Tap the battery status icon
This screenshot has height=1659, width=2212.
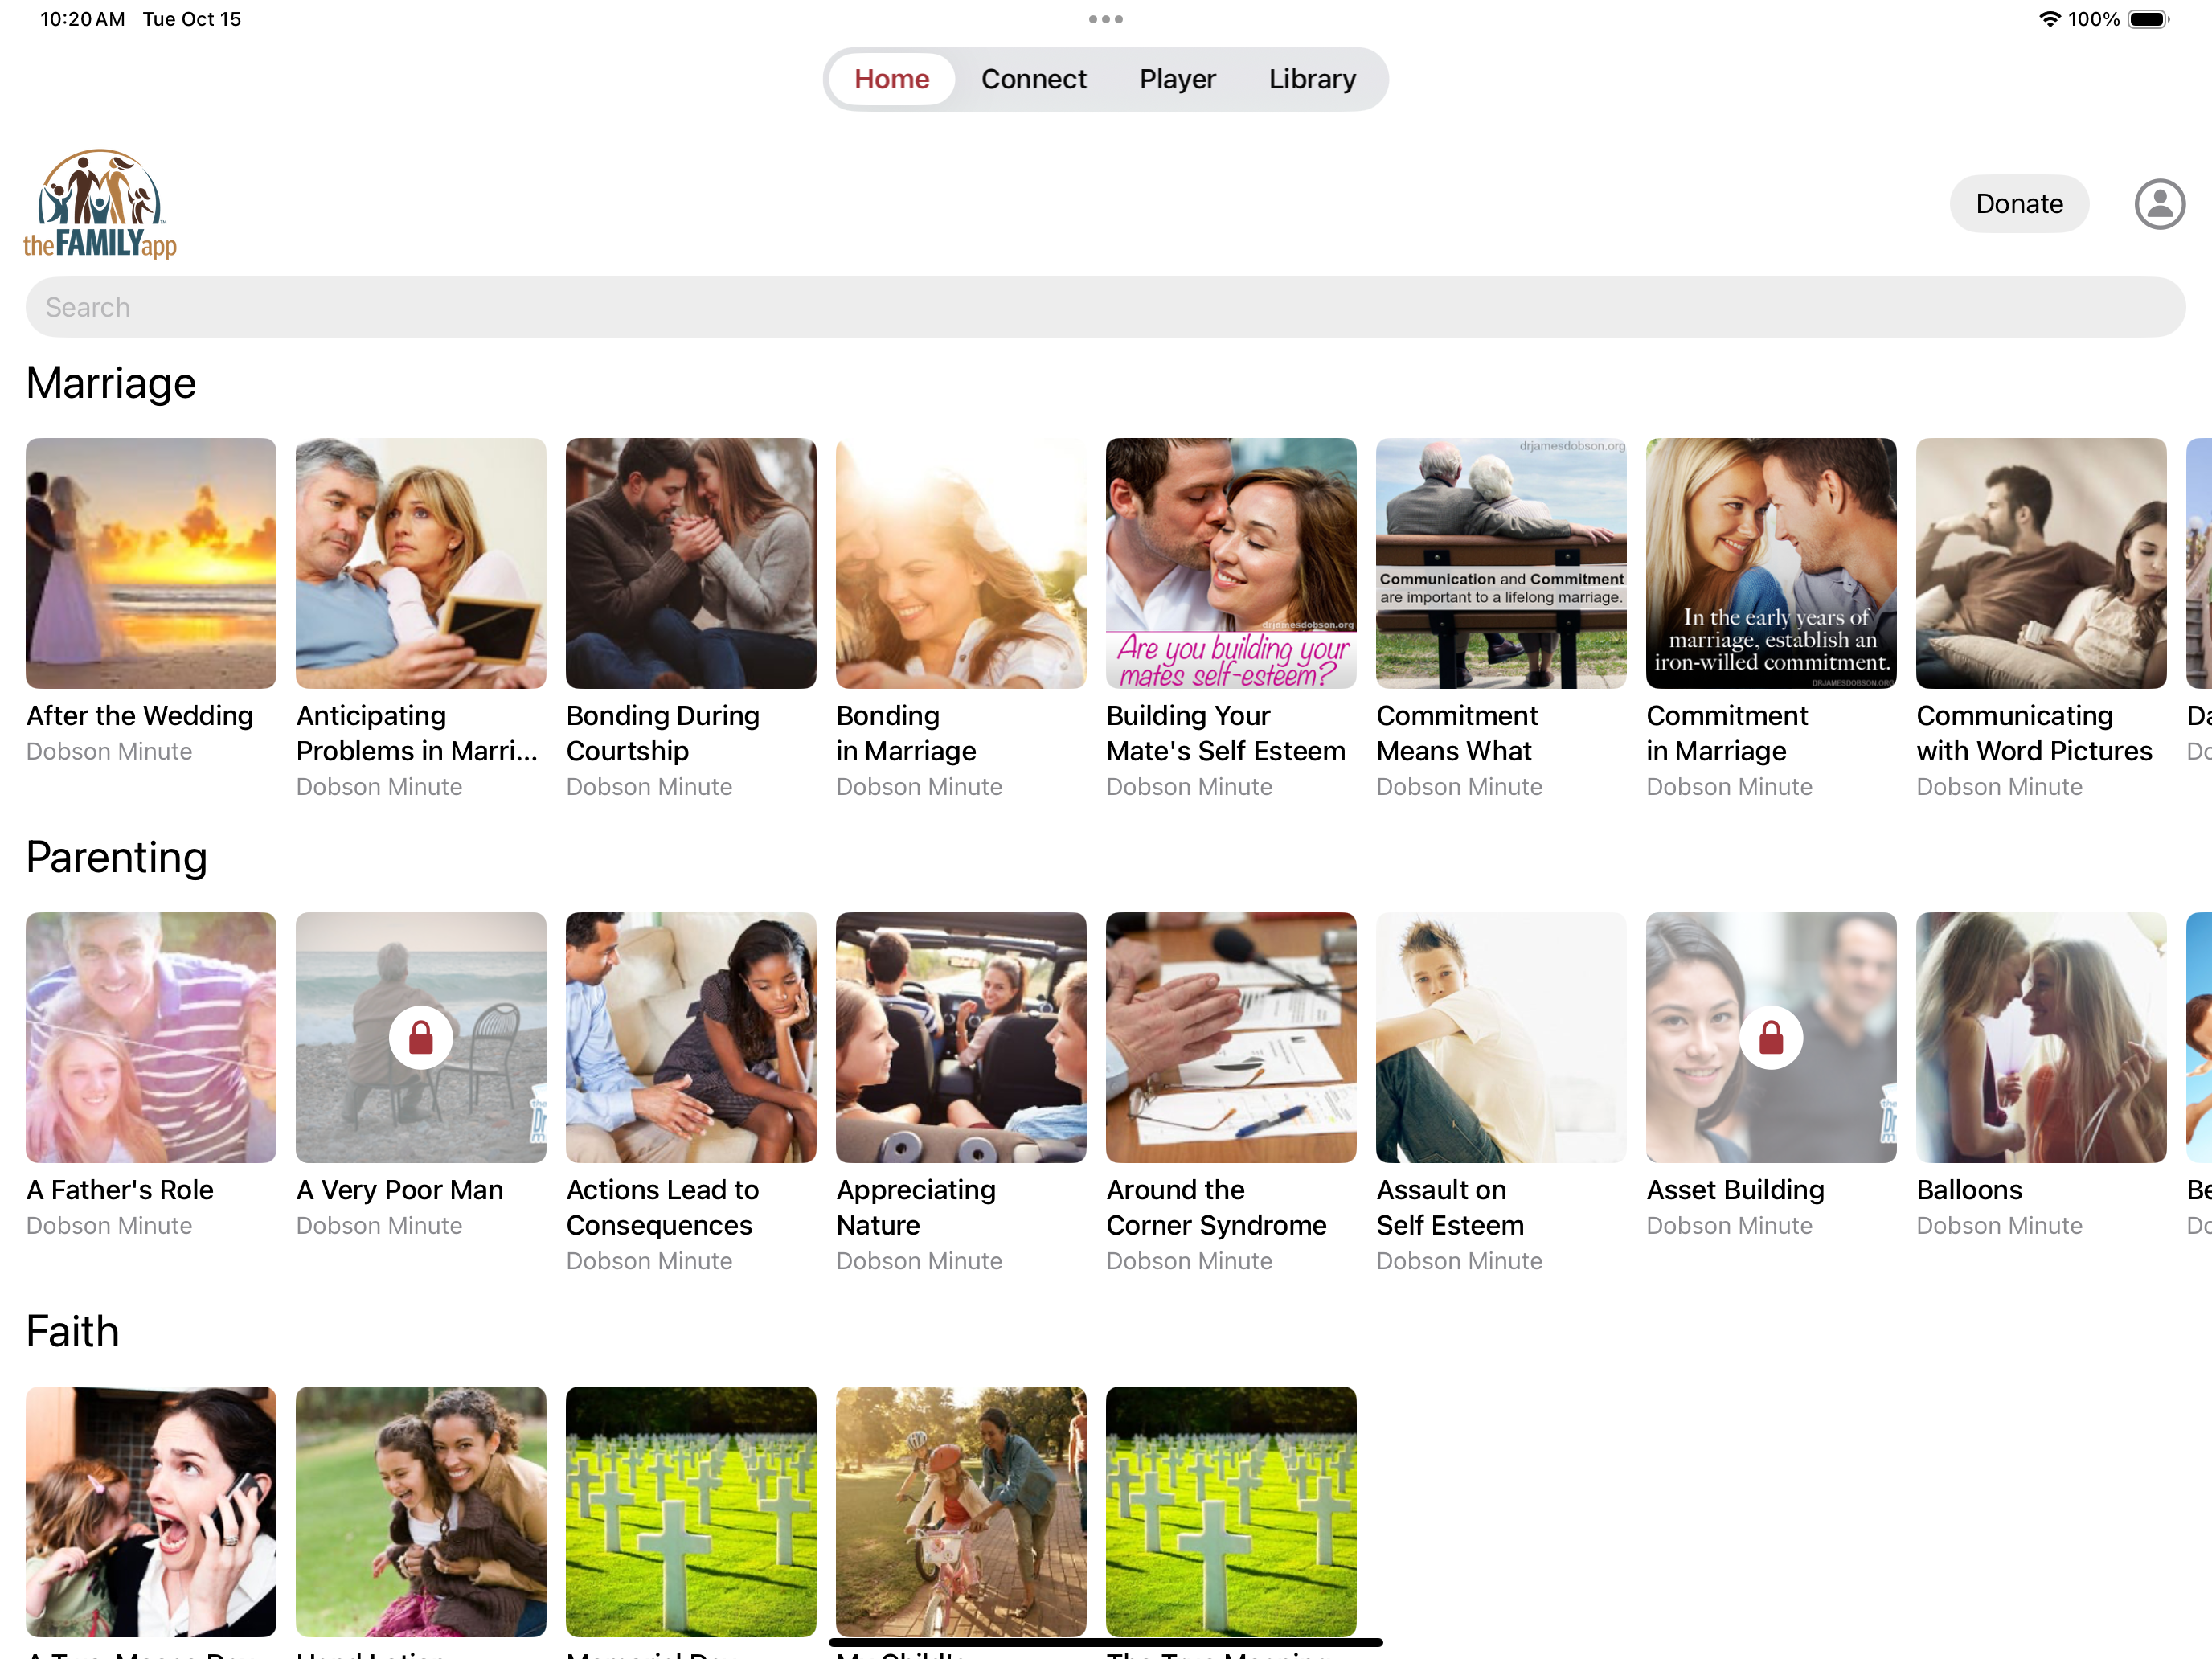pos(2148,19)
